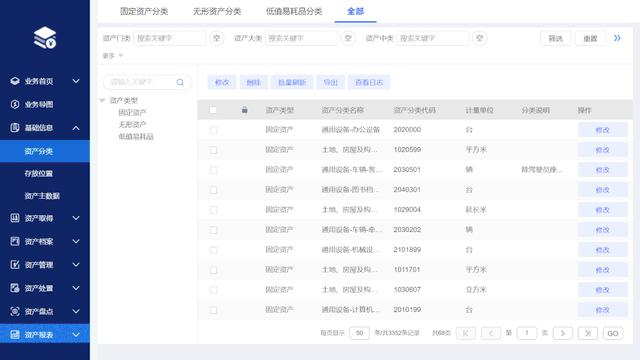
Task: Expand the 业务首页 menu chevron
Action: [76, 81]
